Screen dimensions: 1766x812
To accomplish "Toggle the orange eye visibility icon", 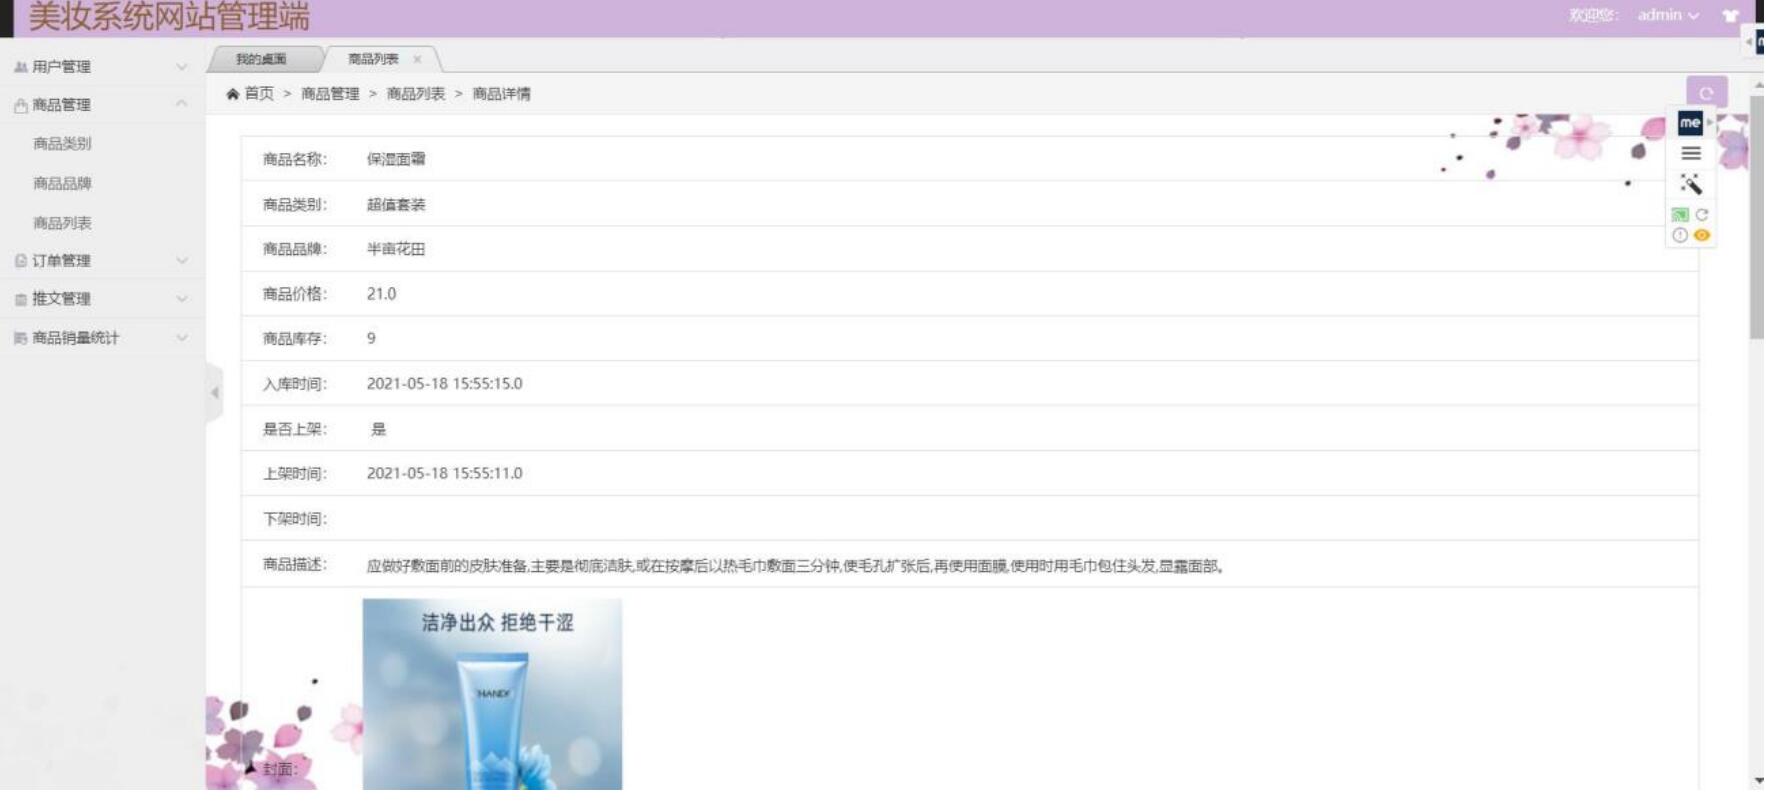I will [1702, 236].
